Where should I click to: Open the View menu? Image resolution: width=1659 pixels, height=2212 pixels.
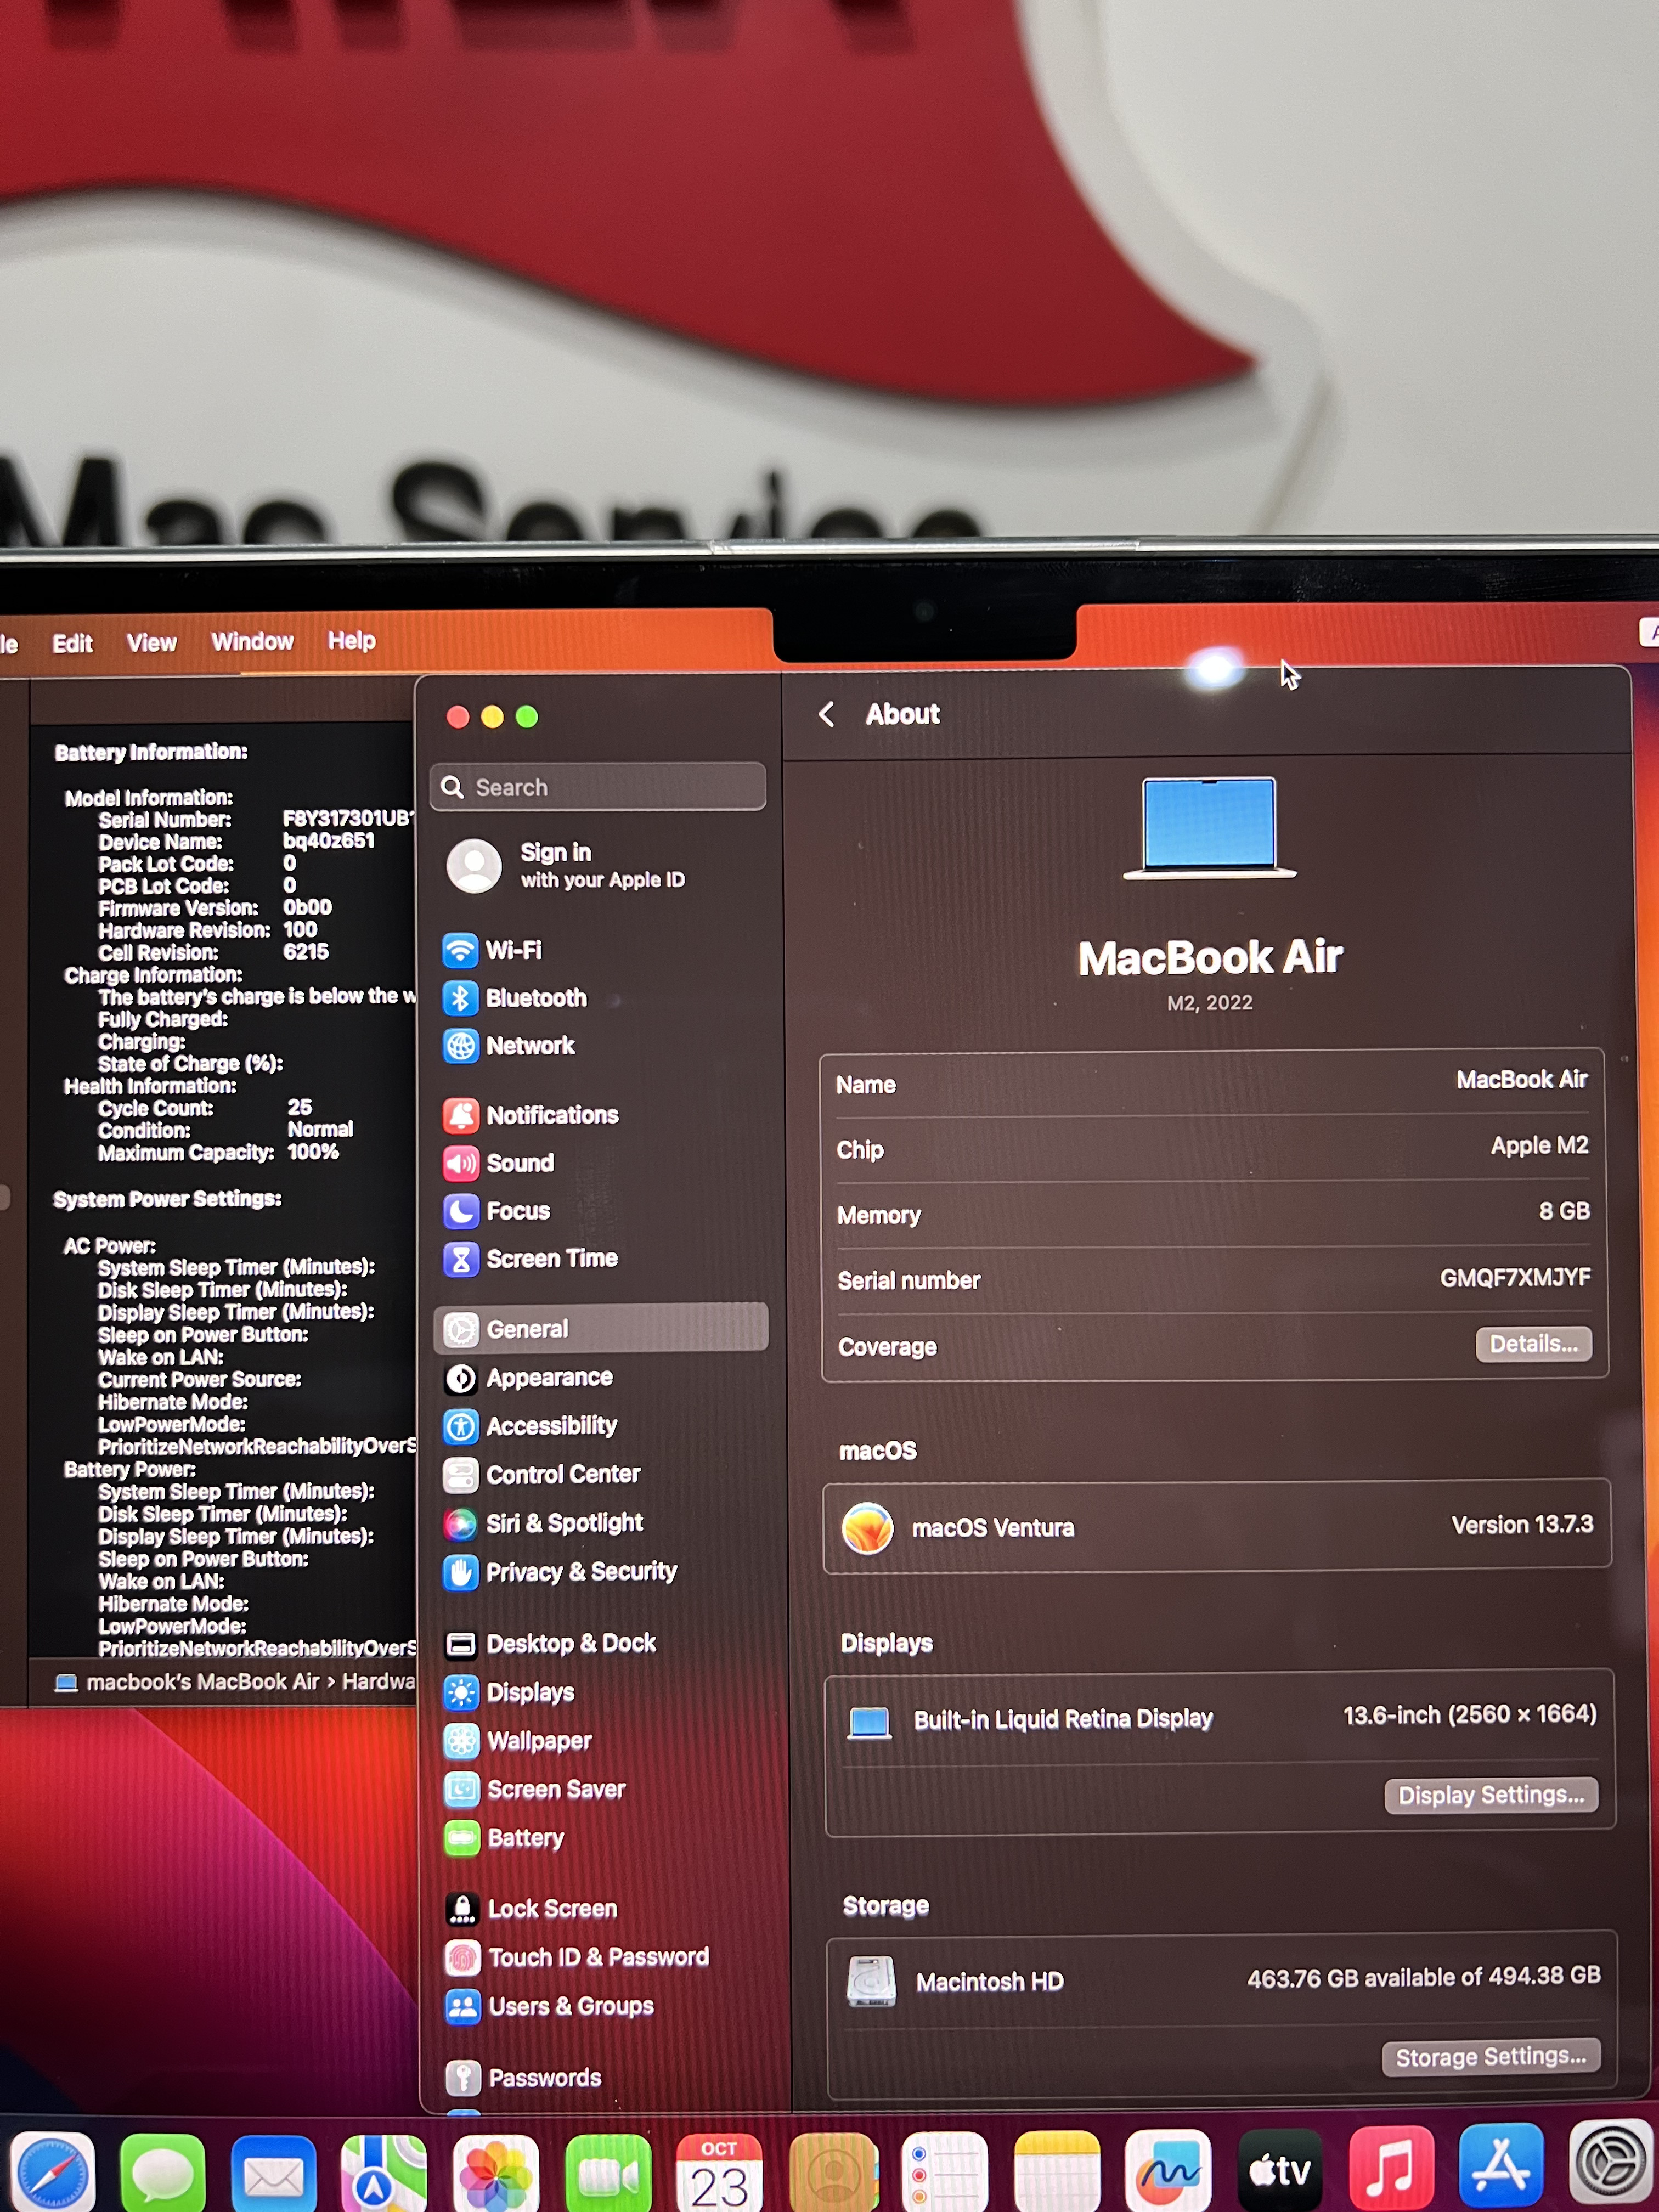point(151,643)
